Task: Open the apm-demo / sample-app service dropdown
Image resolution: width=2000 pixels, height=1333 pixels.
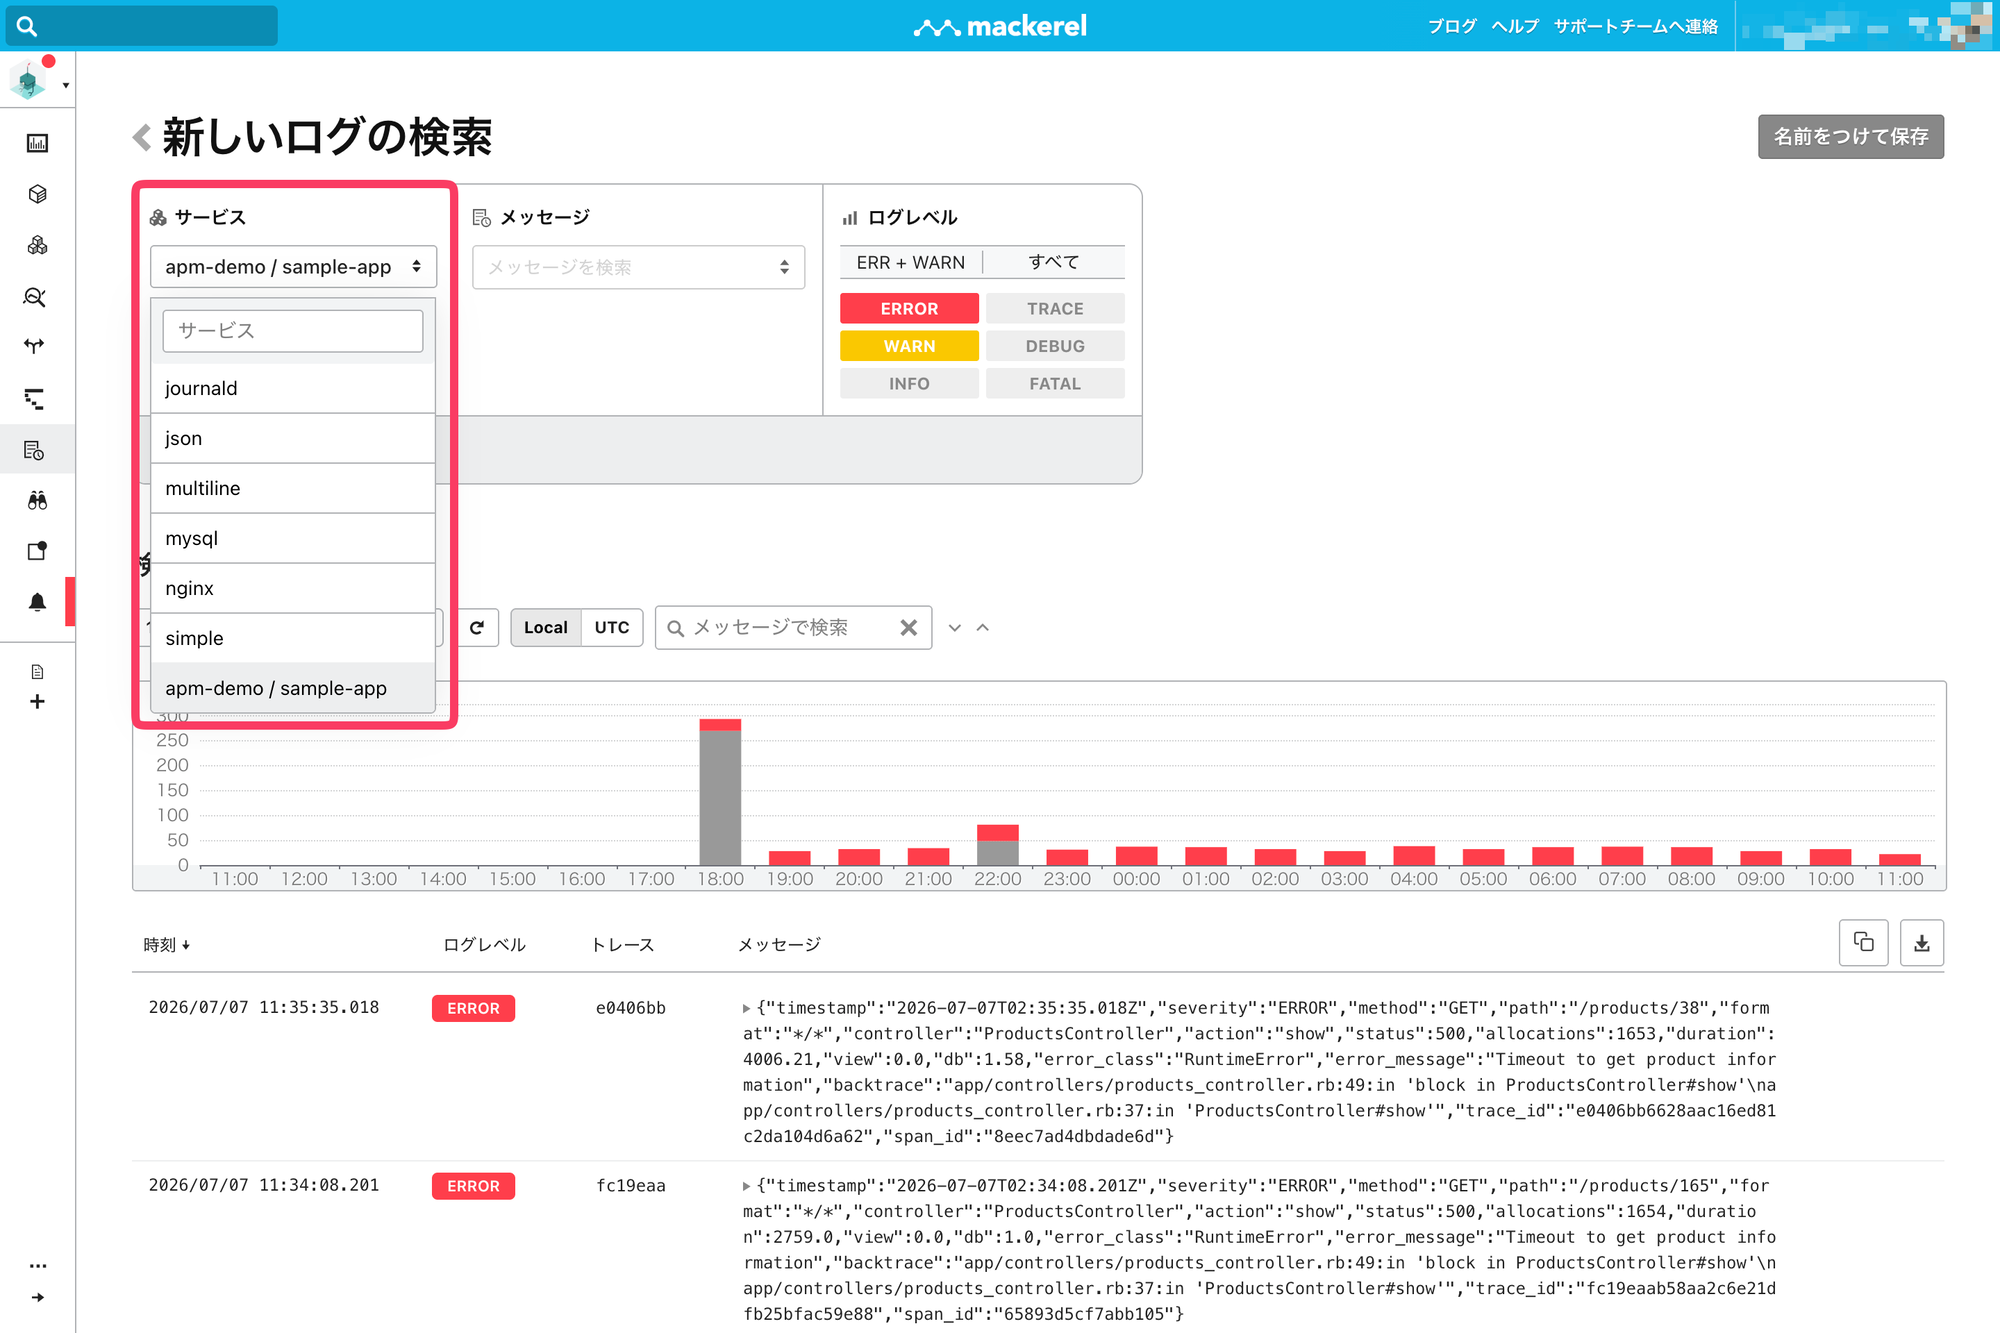Action: pyautogui.click(x=293, y=267)
